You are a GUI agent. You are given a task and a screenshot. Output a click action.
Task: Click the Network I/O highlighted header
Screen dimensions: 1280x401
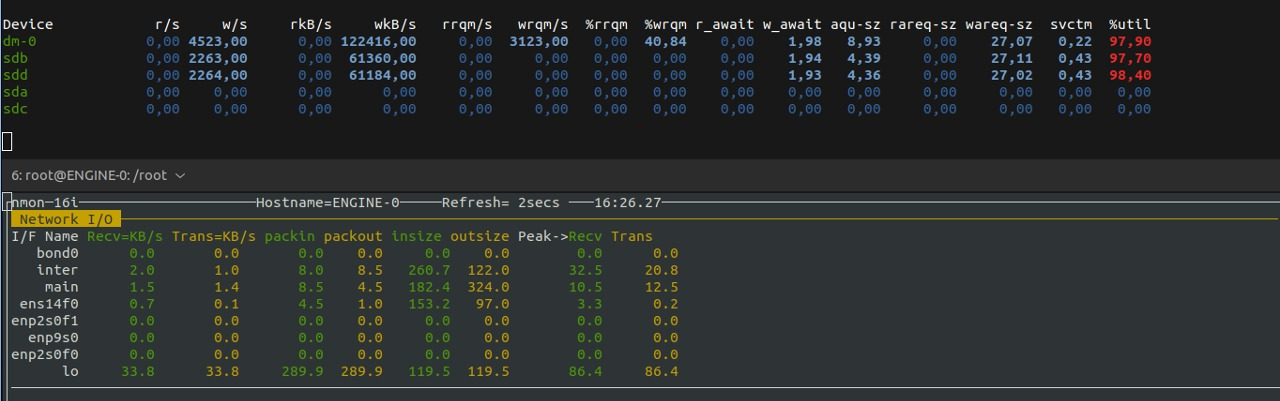66,219
